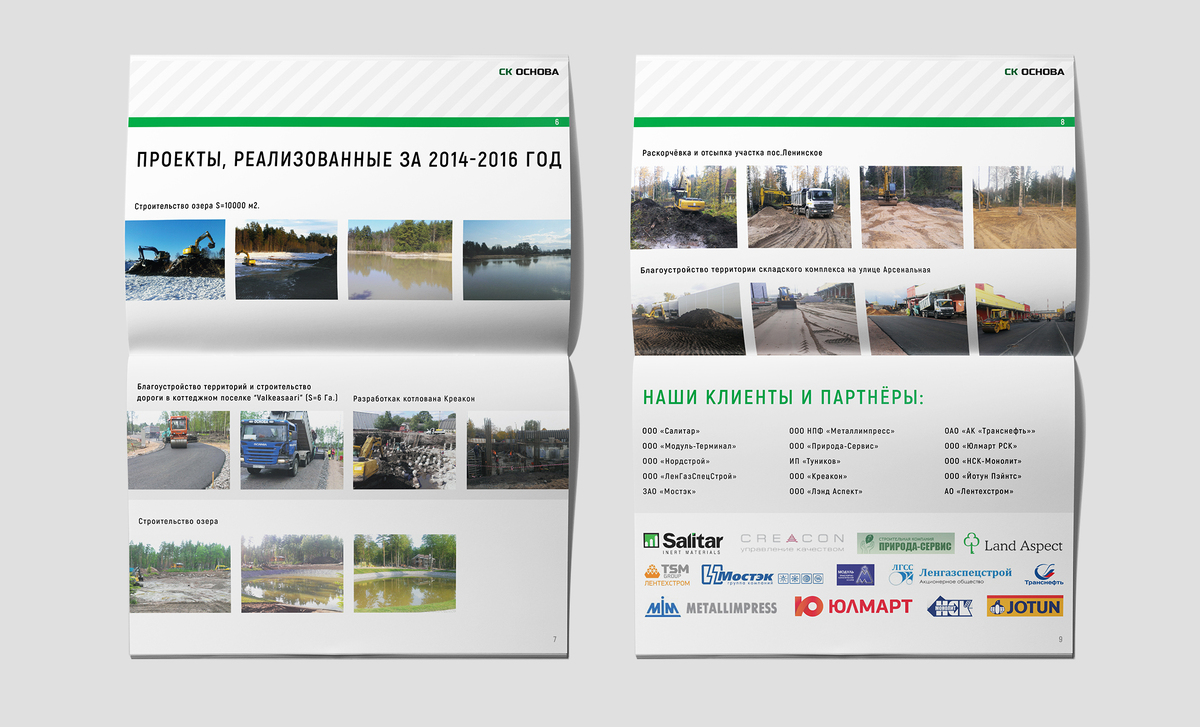Viewport: 1200px width, 727px height.
Task: Click the TSM Group Лентехстром logo
Action: coord(667,574)
